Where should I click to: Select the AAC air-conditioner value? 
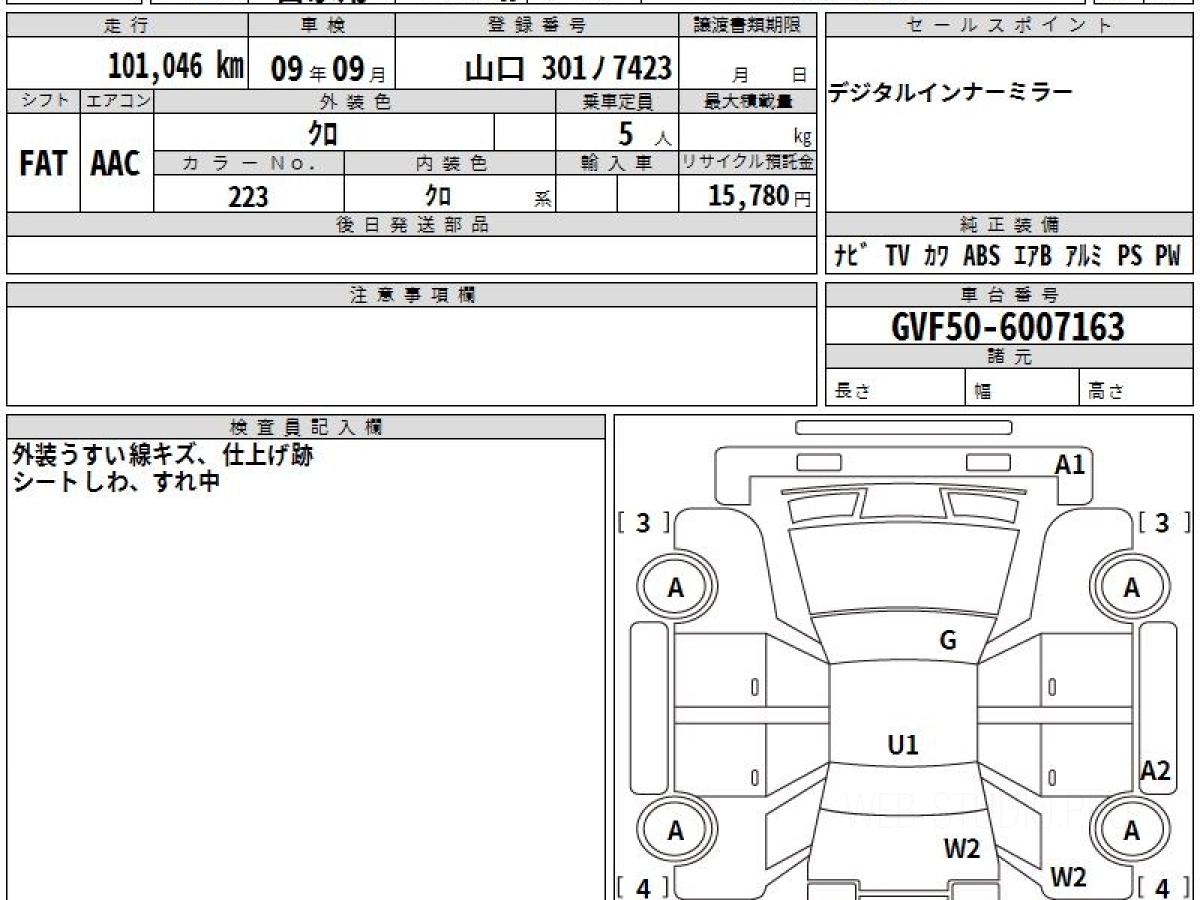tap(116, 164)
